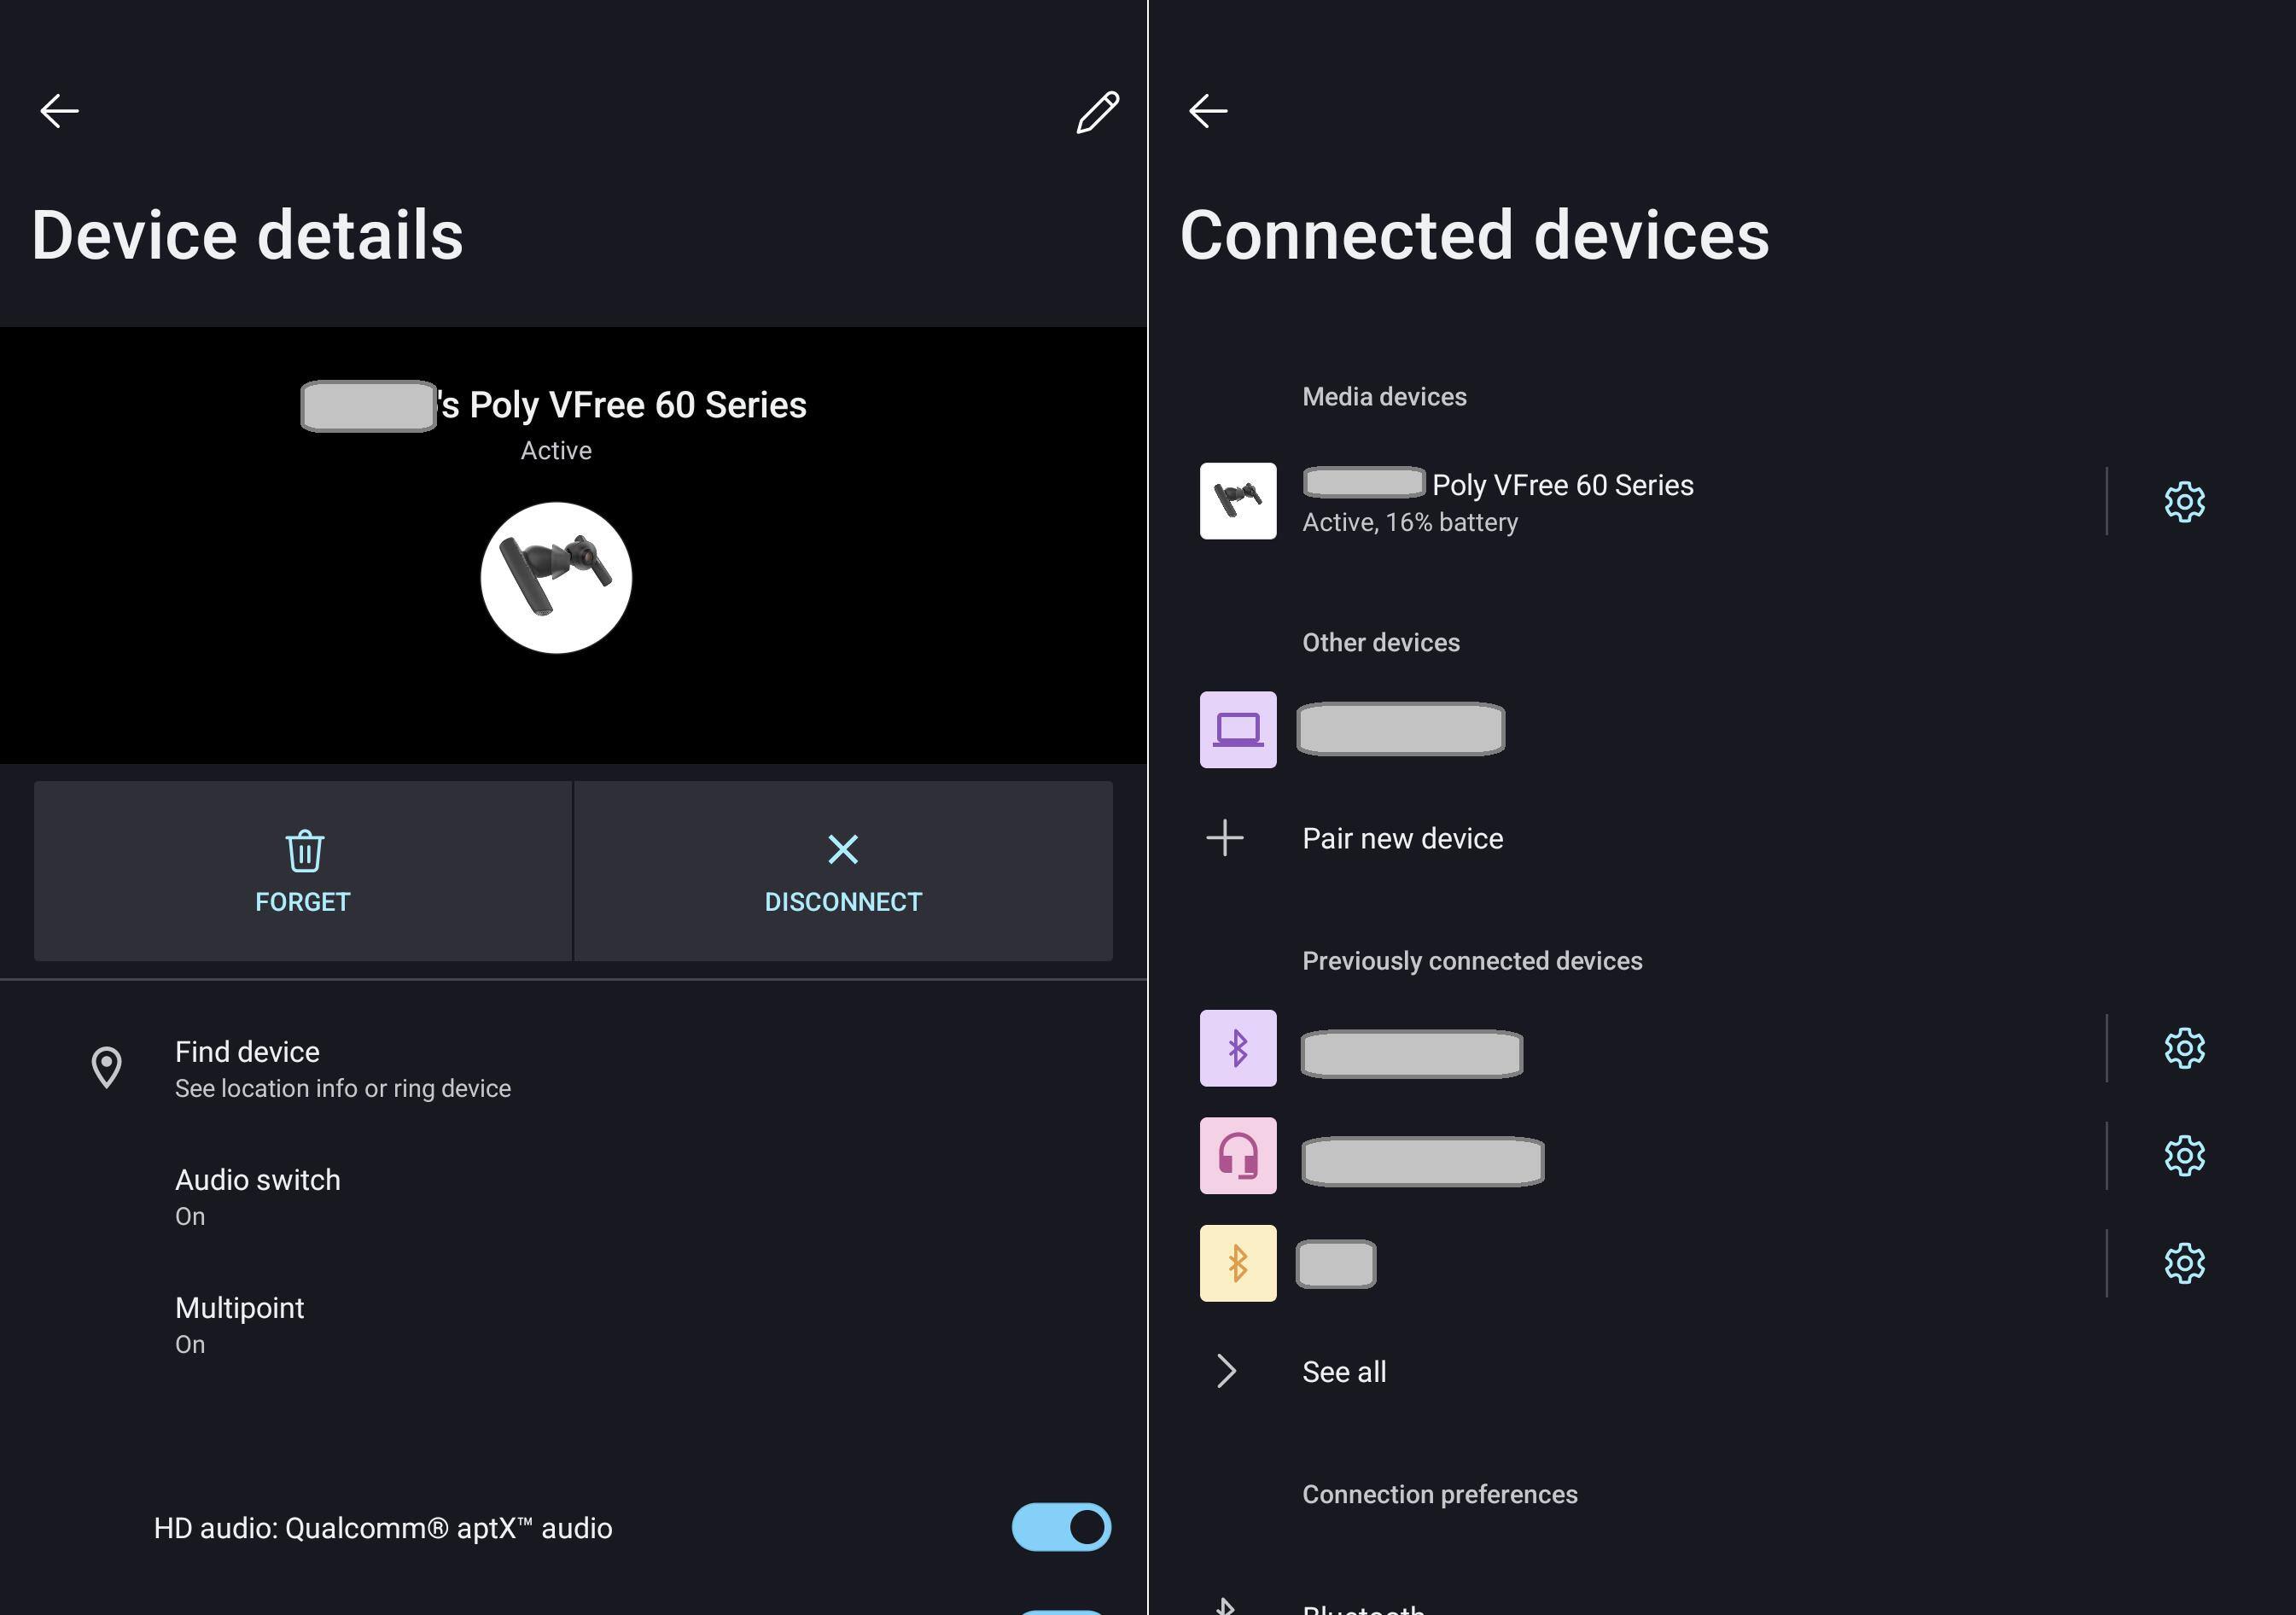Toggle HD audio aptX switch off
The height and width of the screenshot is (1615, 2296).
[x=1061, y=1527]
